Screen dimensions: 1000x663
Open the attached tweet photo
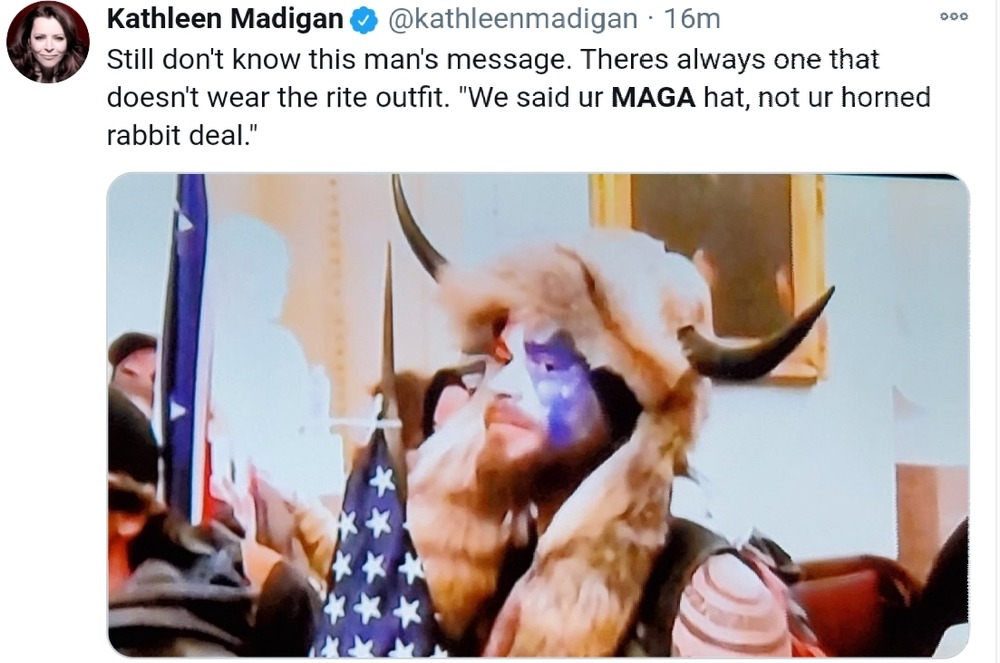click(538, 415)
